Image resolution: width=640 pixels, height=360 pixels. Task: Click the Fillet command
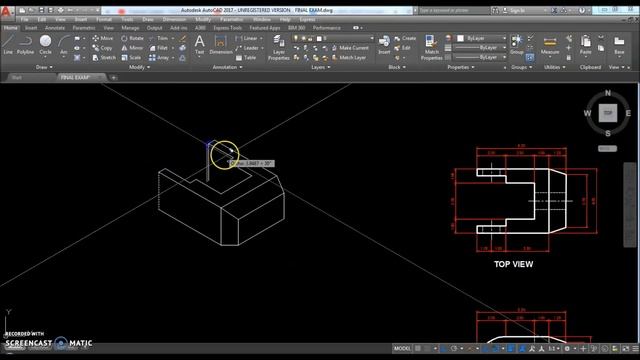(159, 48)
